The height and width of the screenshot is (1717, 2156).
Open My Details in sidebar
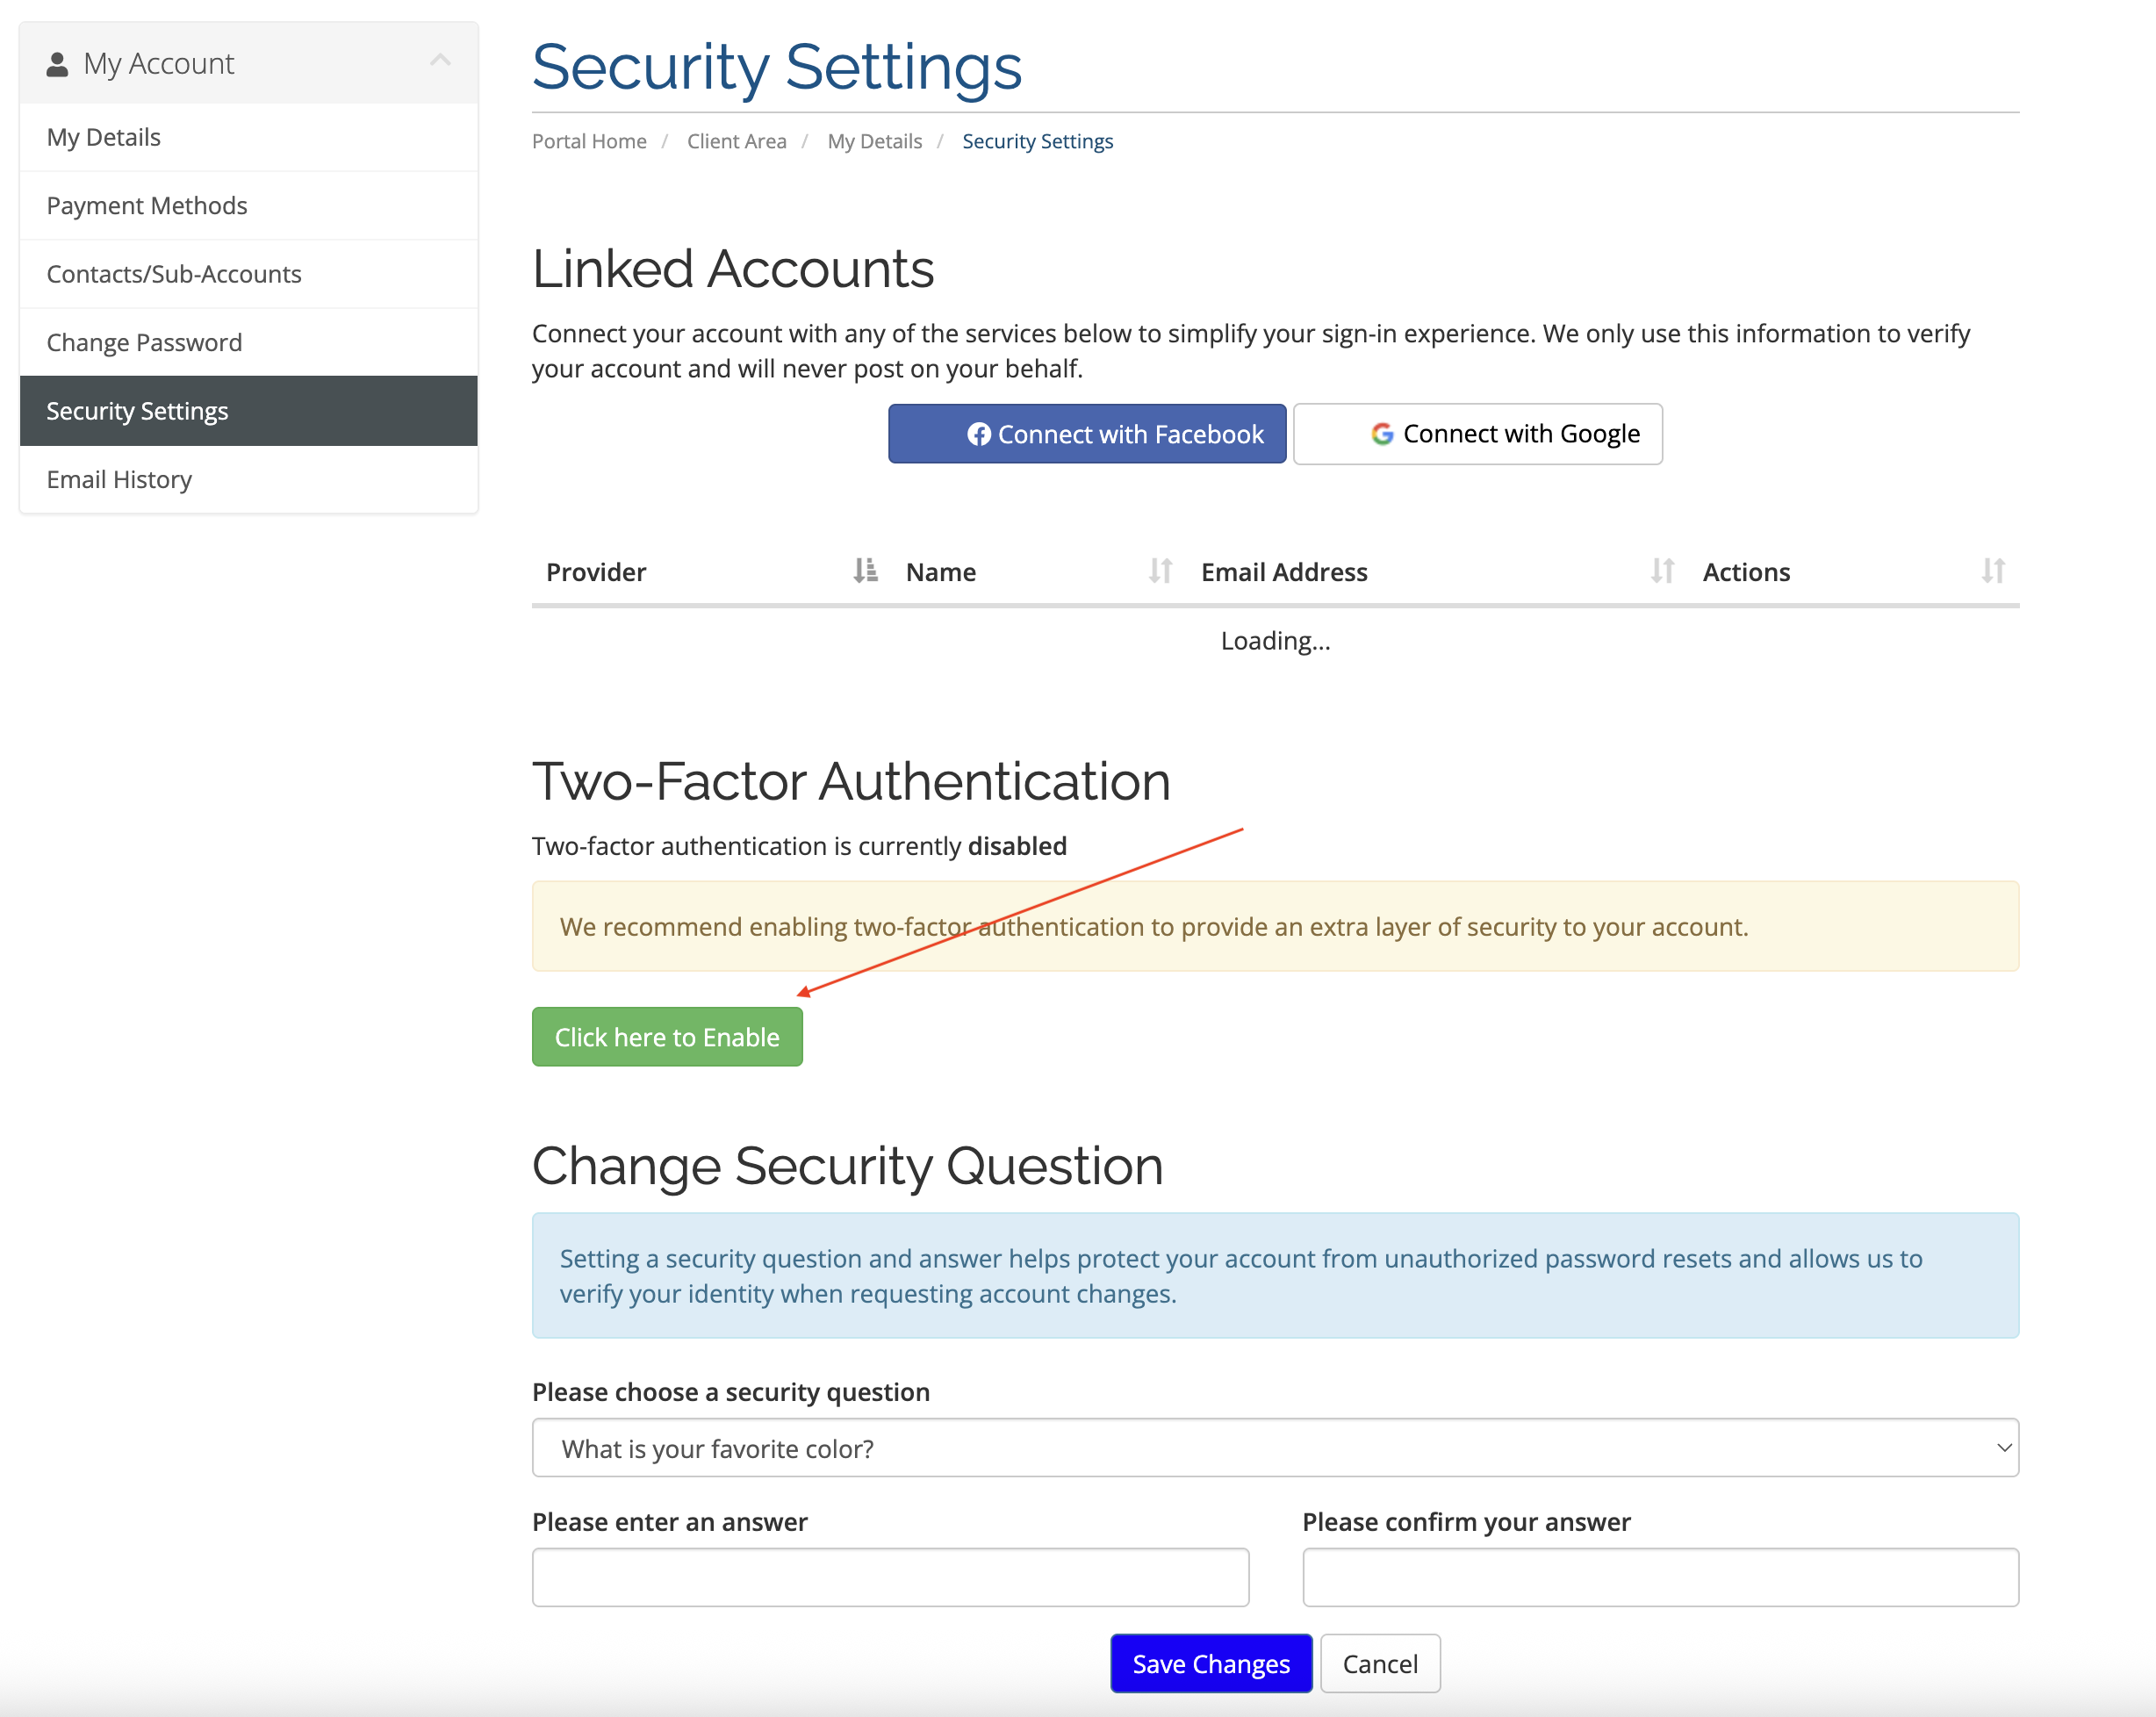[x=104, y=137]
